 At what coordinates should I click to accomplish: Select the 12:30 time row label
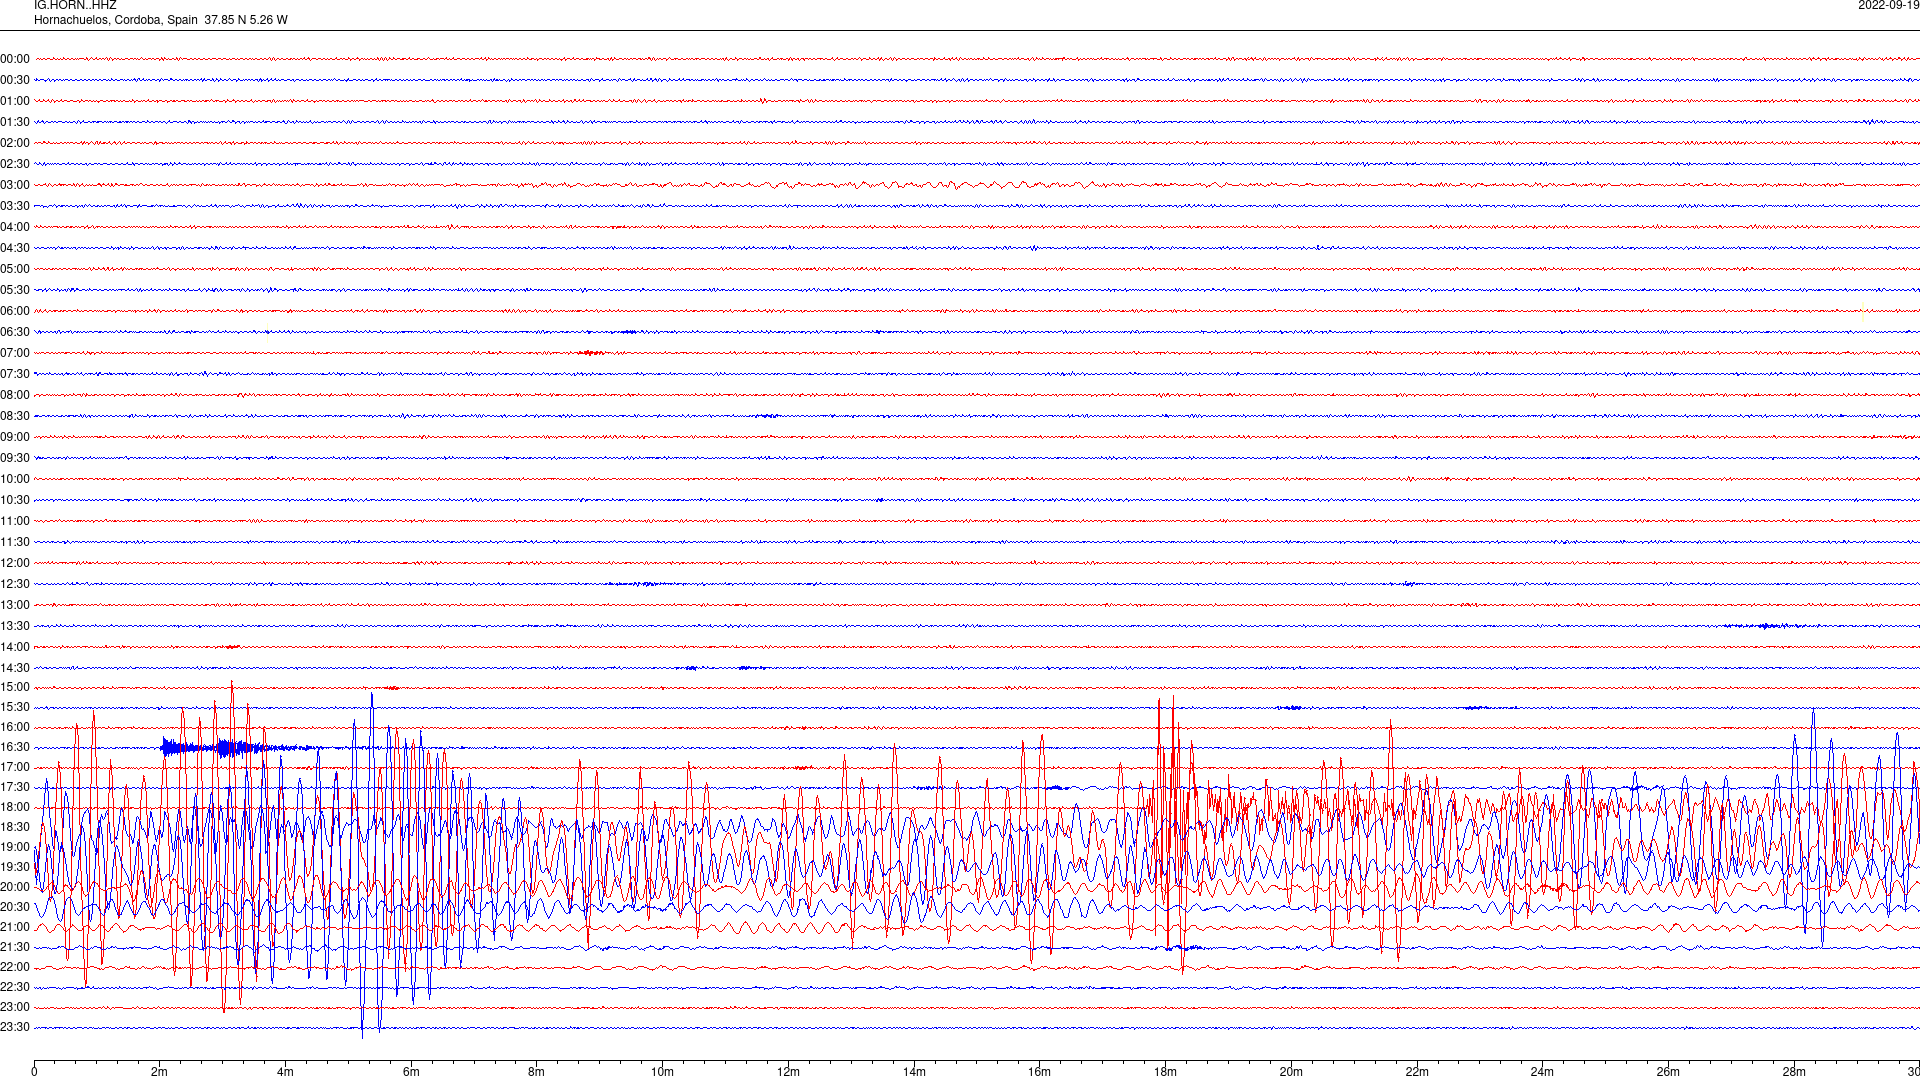pyautogui.click(x=15, y=584)
